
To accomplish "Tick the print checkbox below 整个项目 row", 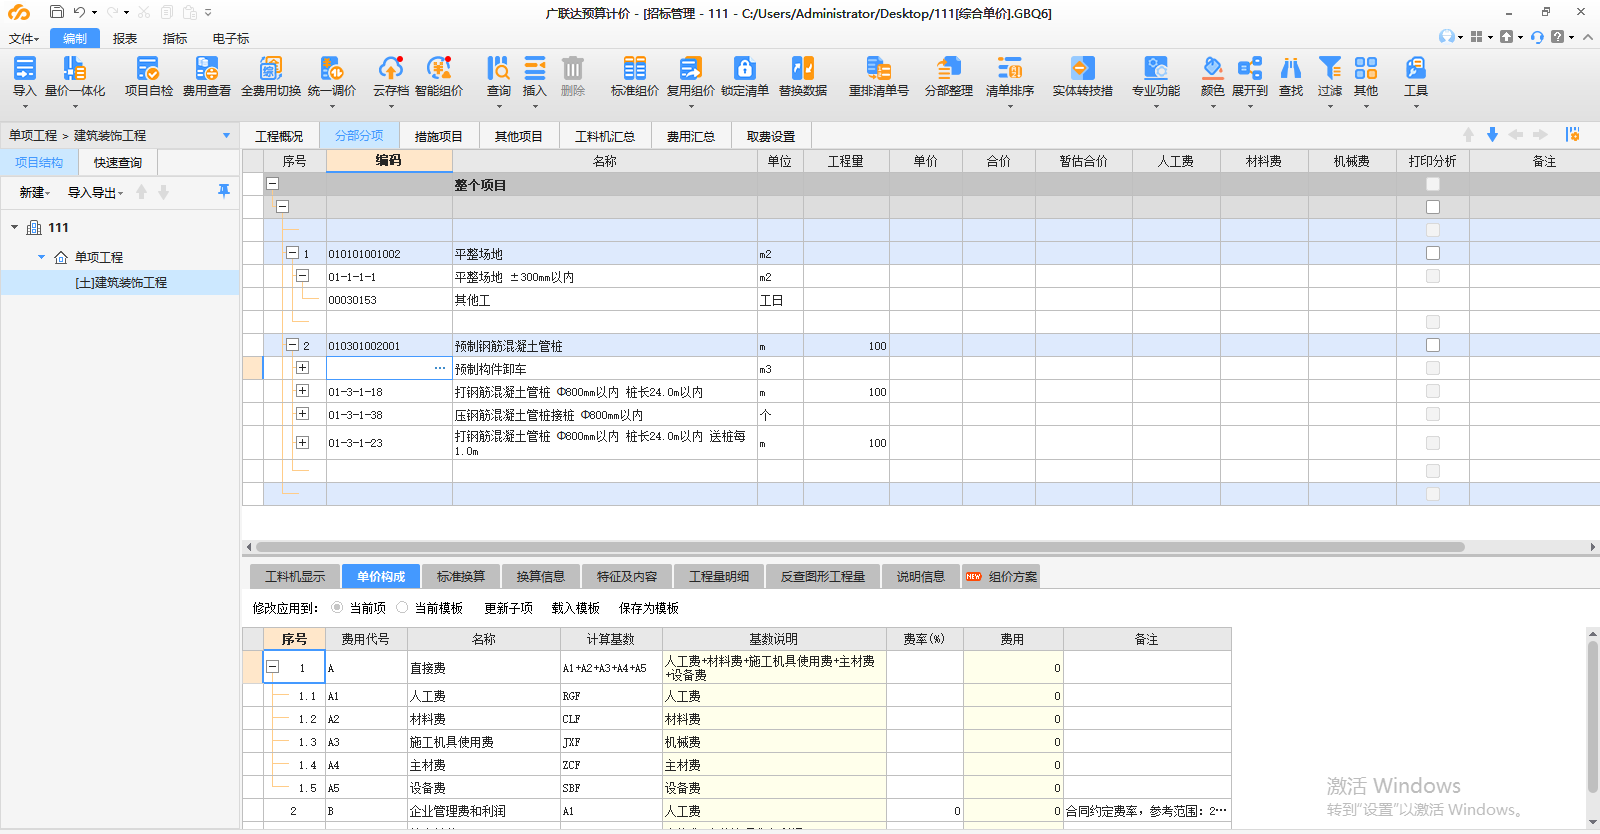I will tap(1433, 208).
